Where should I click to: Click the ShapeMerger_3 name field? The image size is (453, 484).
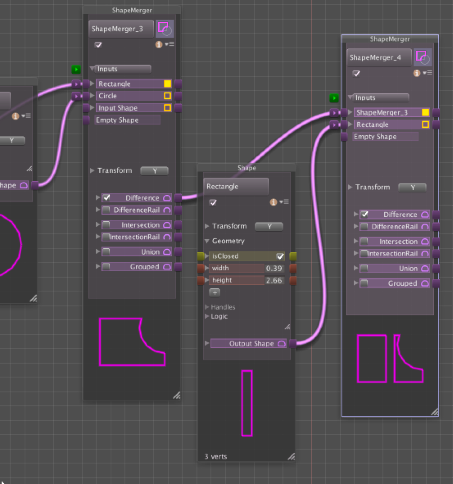click(121, 29)
